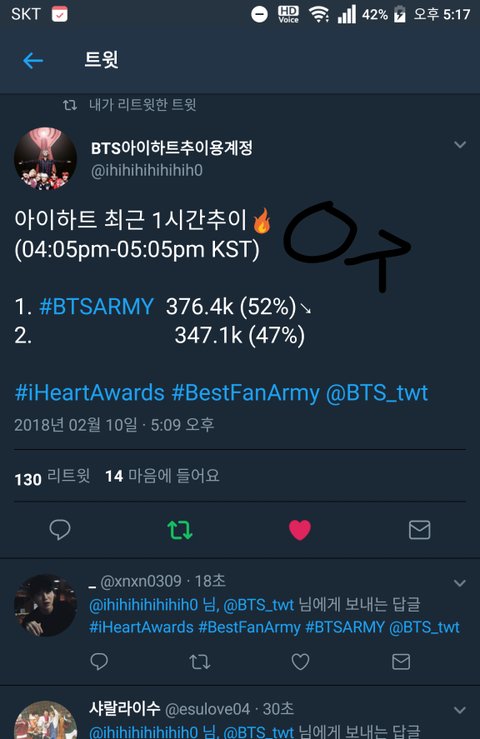This screenshot has height=739, width=480.
Task: Reply to @xnxn0309's comment
Action: point(99,662)
